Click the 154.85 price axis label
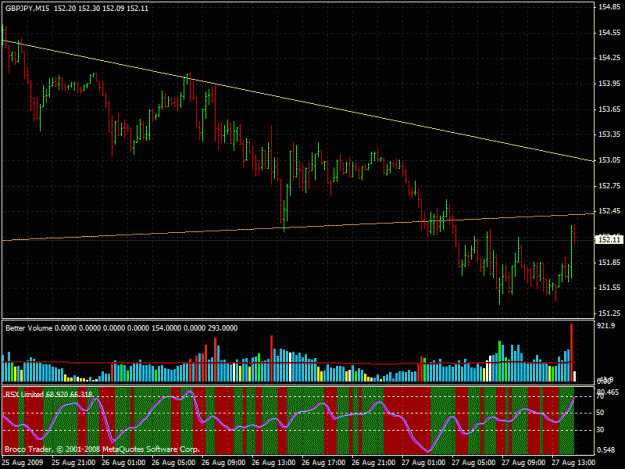The image size is (625, 469). [x=609, y=7]
